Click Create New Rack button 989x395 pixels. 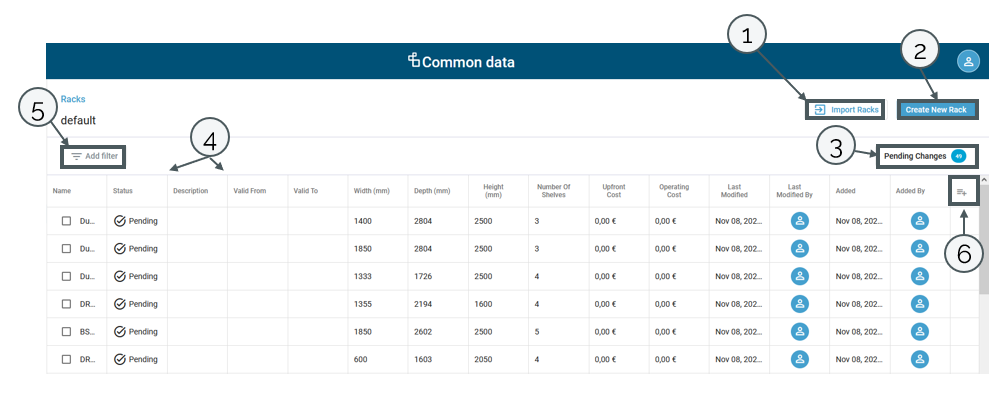936,110
